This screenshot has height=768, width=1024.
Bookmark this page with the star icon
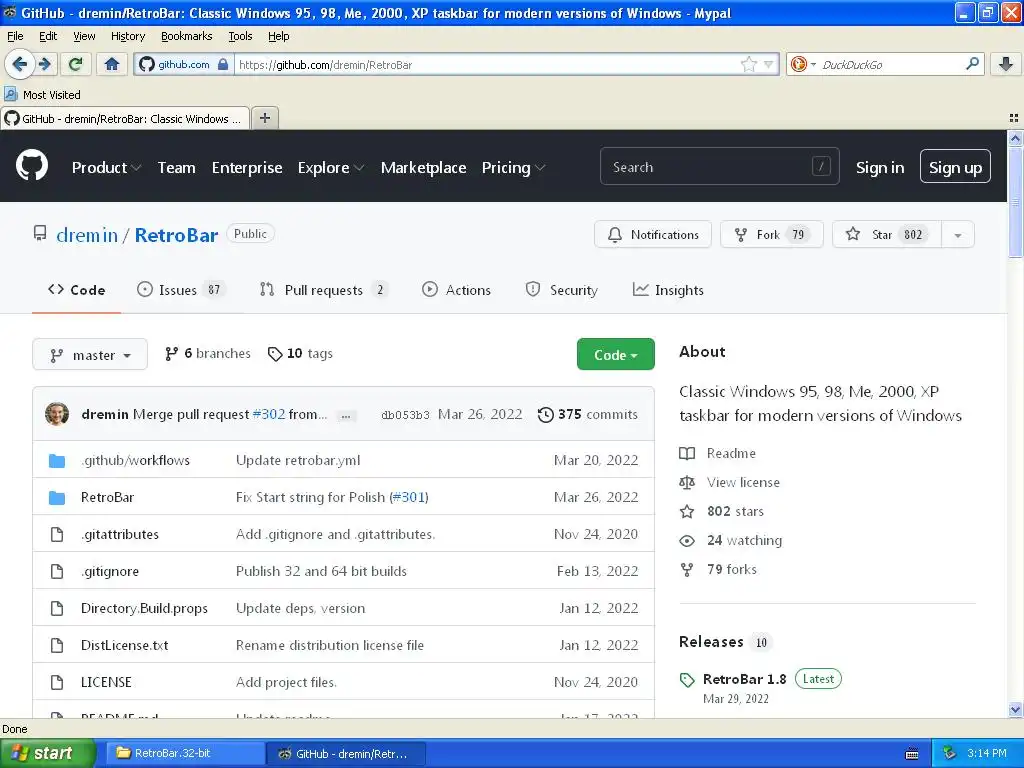[x=748, y=64]
